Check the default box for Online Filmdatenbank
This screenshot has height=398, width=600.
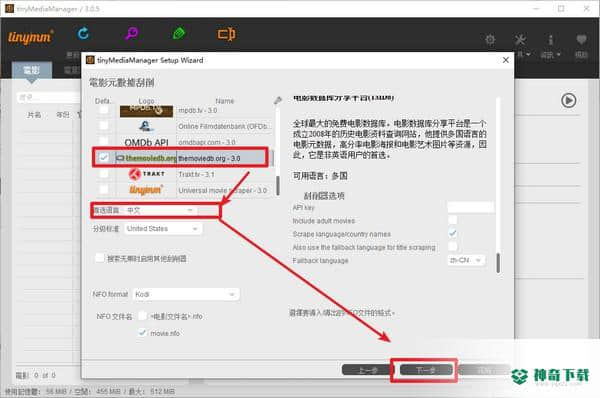click(x=103, y=126)
